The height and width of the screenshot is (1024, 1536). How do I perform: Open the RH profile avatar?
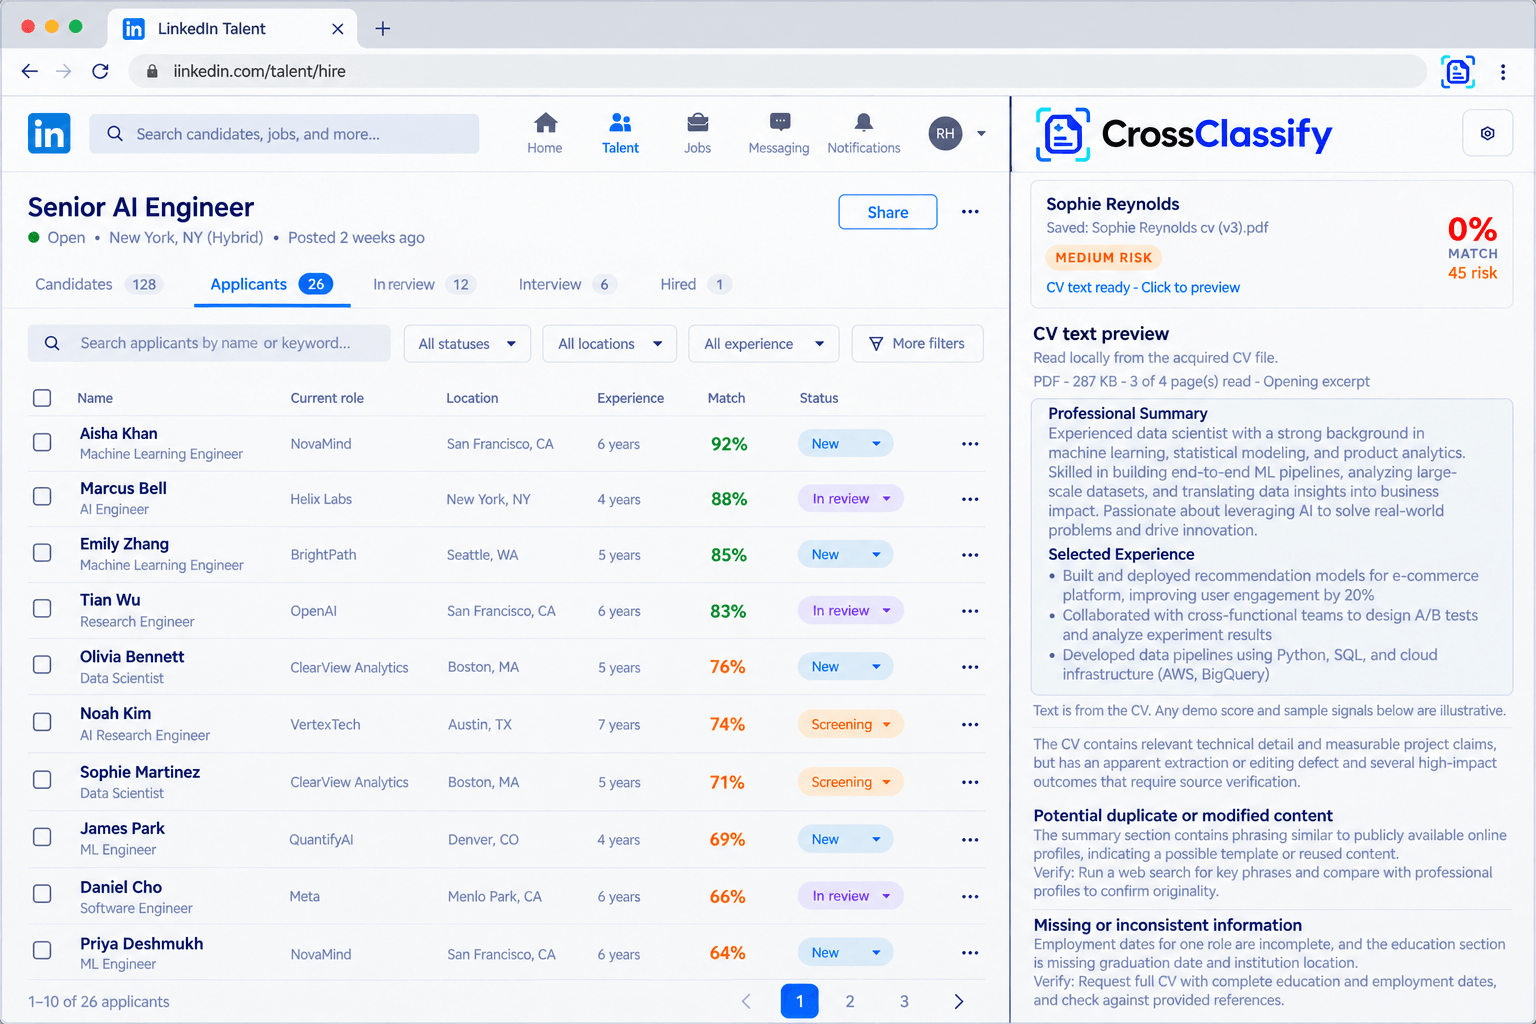945,133
